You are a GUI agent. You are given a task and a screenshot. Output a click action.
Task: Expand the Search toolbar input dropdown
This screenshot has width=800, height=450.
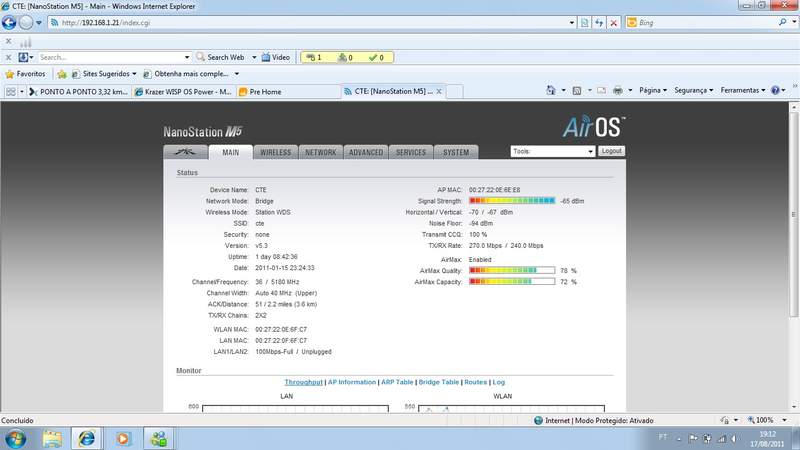pyautogui.click(x=187, y=57)
